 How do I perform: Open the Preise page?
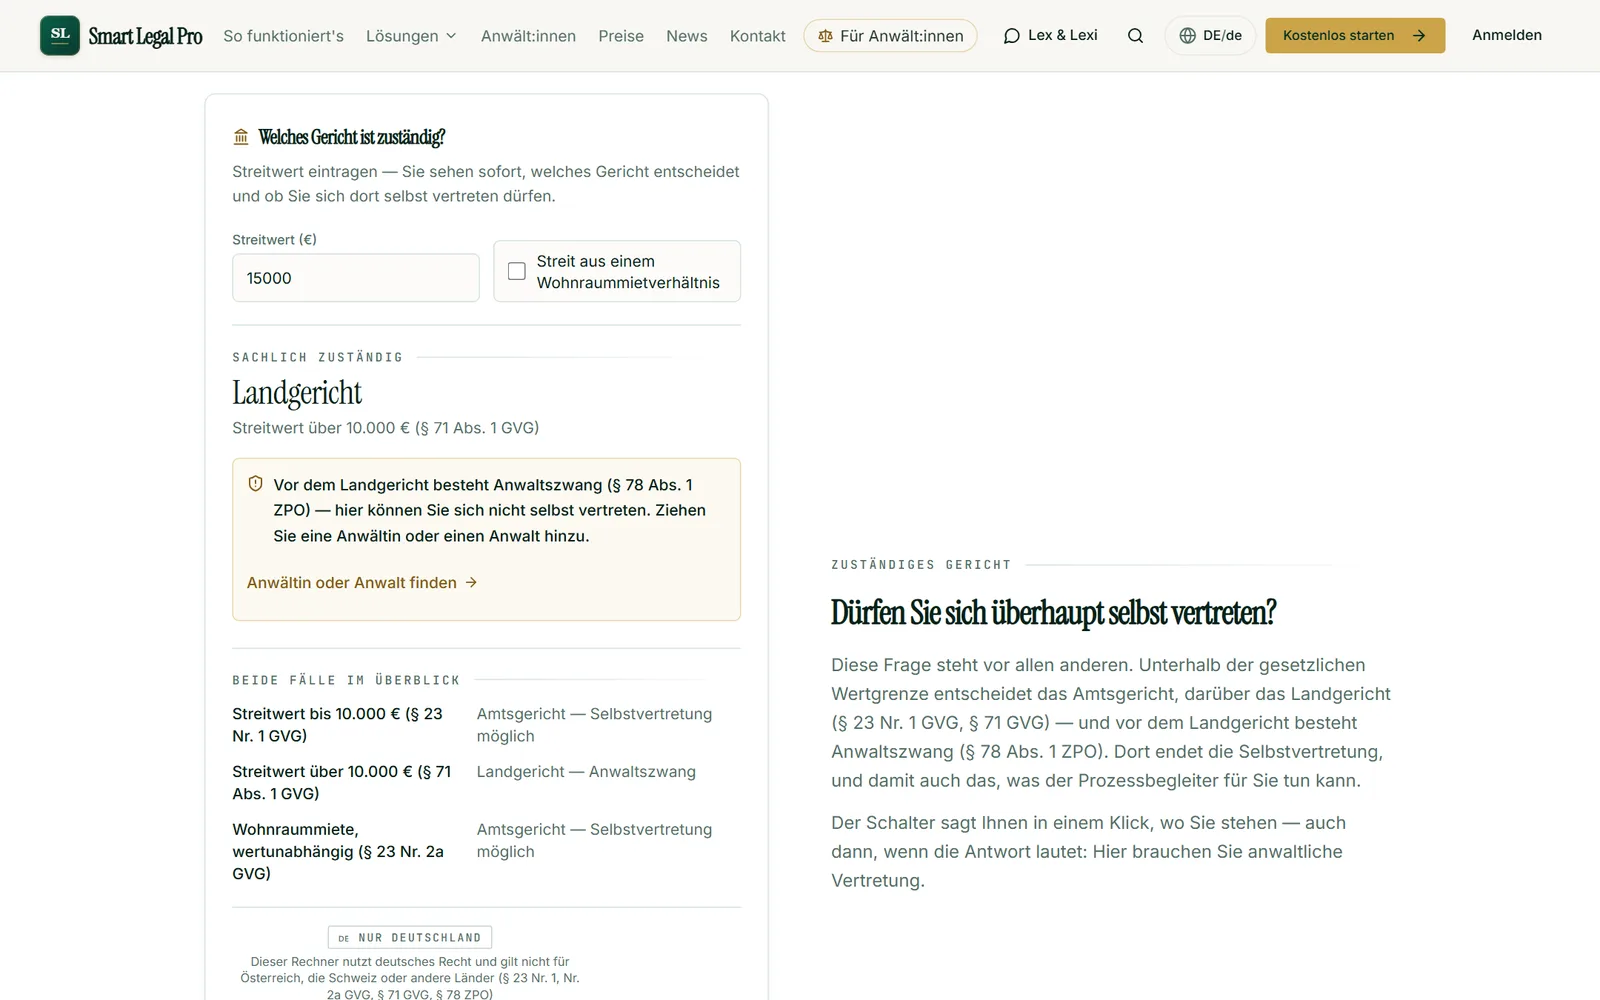pyautogui.click(x=621, y=36)
